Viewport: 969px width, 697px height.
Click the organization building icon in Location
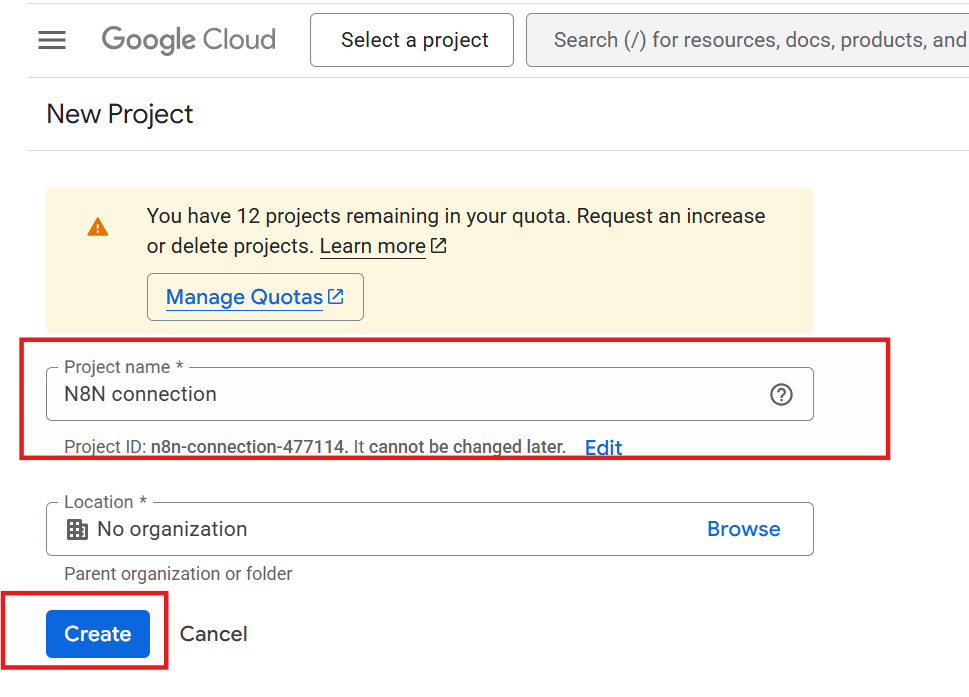(77, 529)
